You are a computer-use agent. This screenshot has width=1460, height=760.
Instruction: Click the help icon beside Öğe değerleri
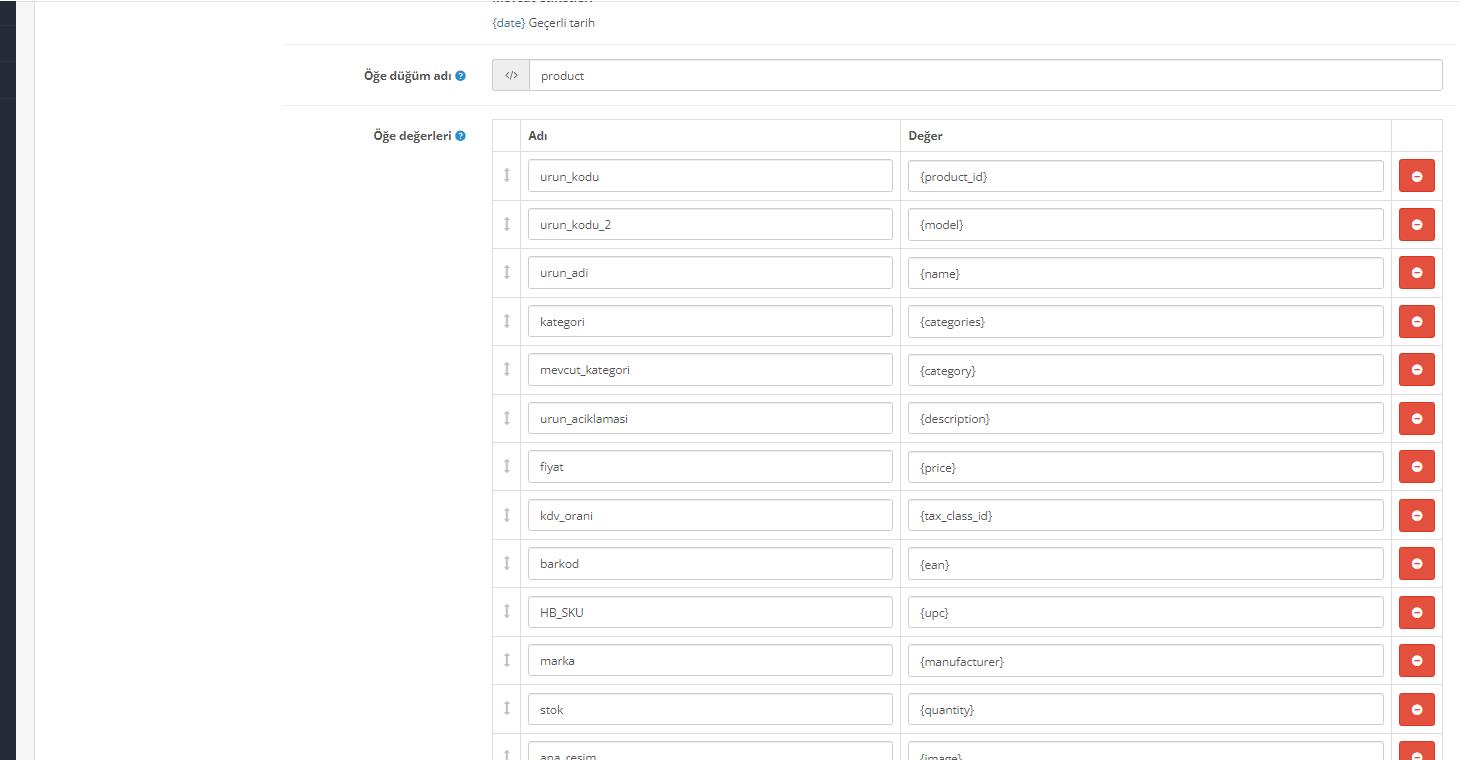[x=459, y=135]
